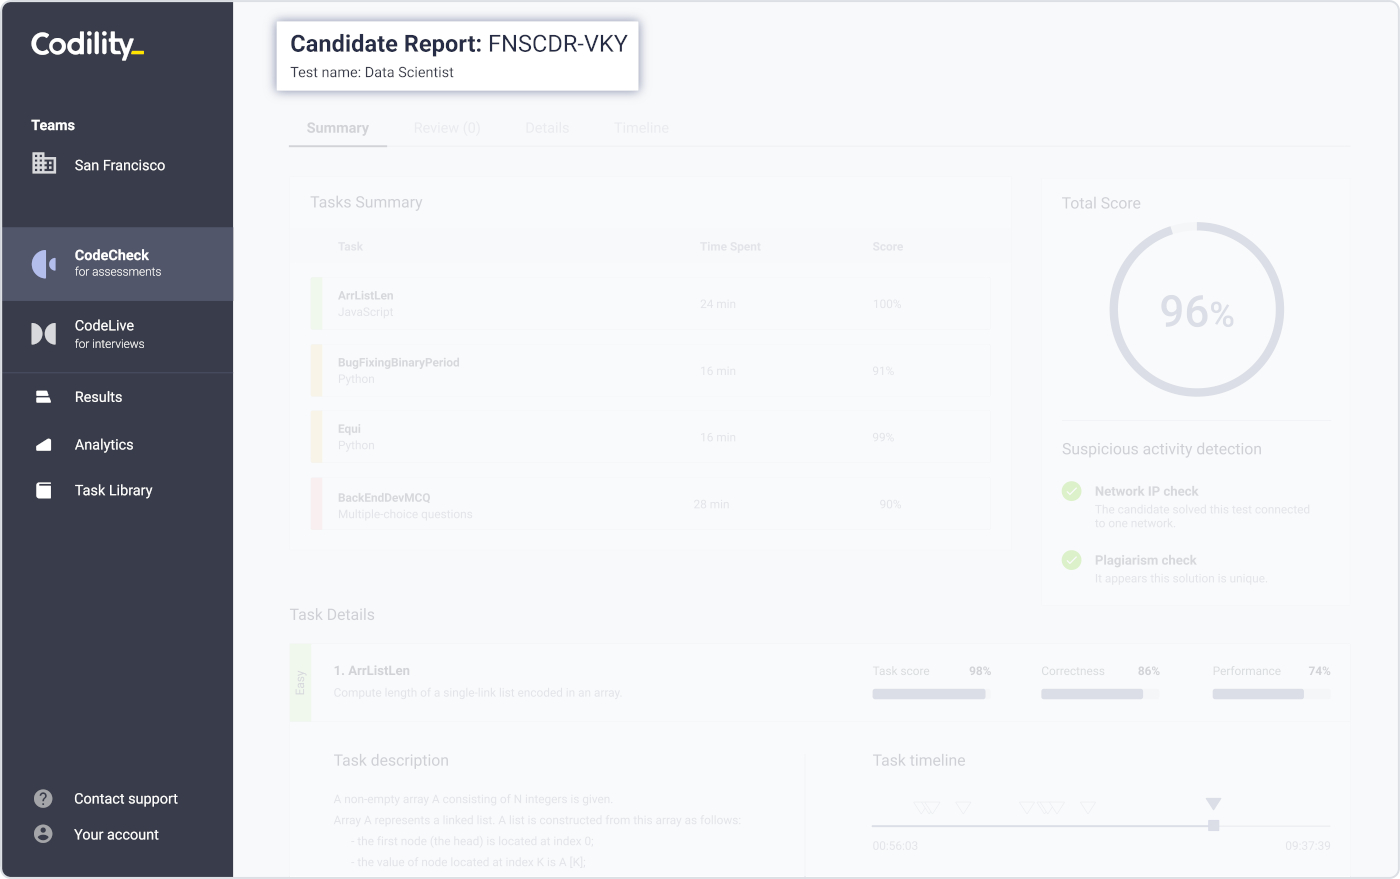Click the square handle on the task timeline
Viewport: 1400px width, 879px height.
coord(1213,826)
